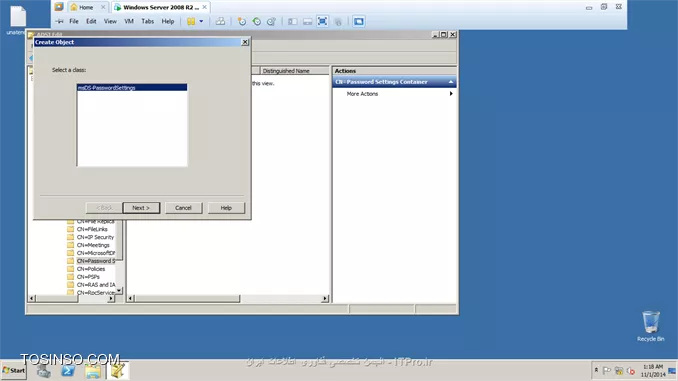Click the Cancel button in Create Object

pyautogui.click(x=183, y=208)
